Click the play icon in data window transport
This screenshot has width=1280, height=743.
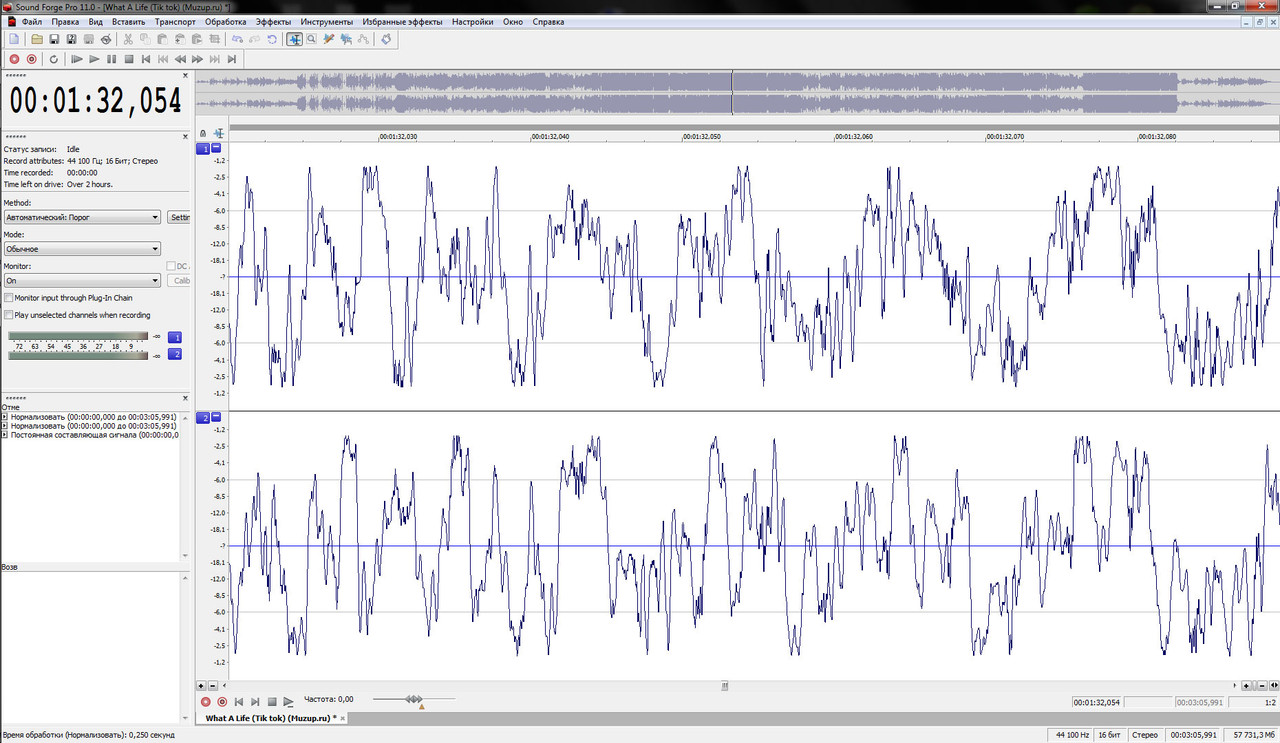pos(288,702)
